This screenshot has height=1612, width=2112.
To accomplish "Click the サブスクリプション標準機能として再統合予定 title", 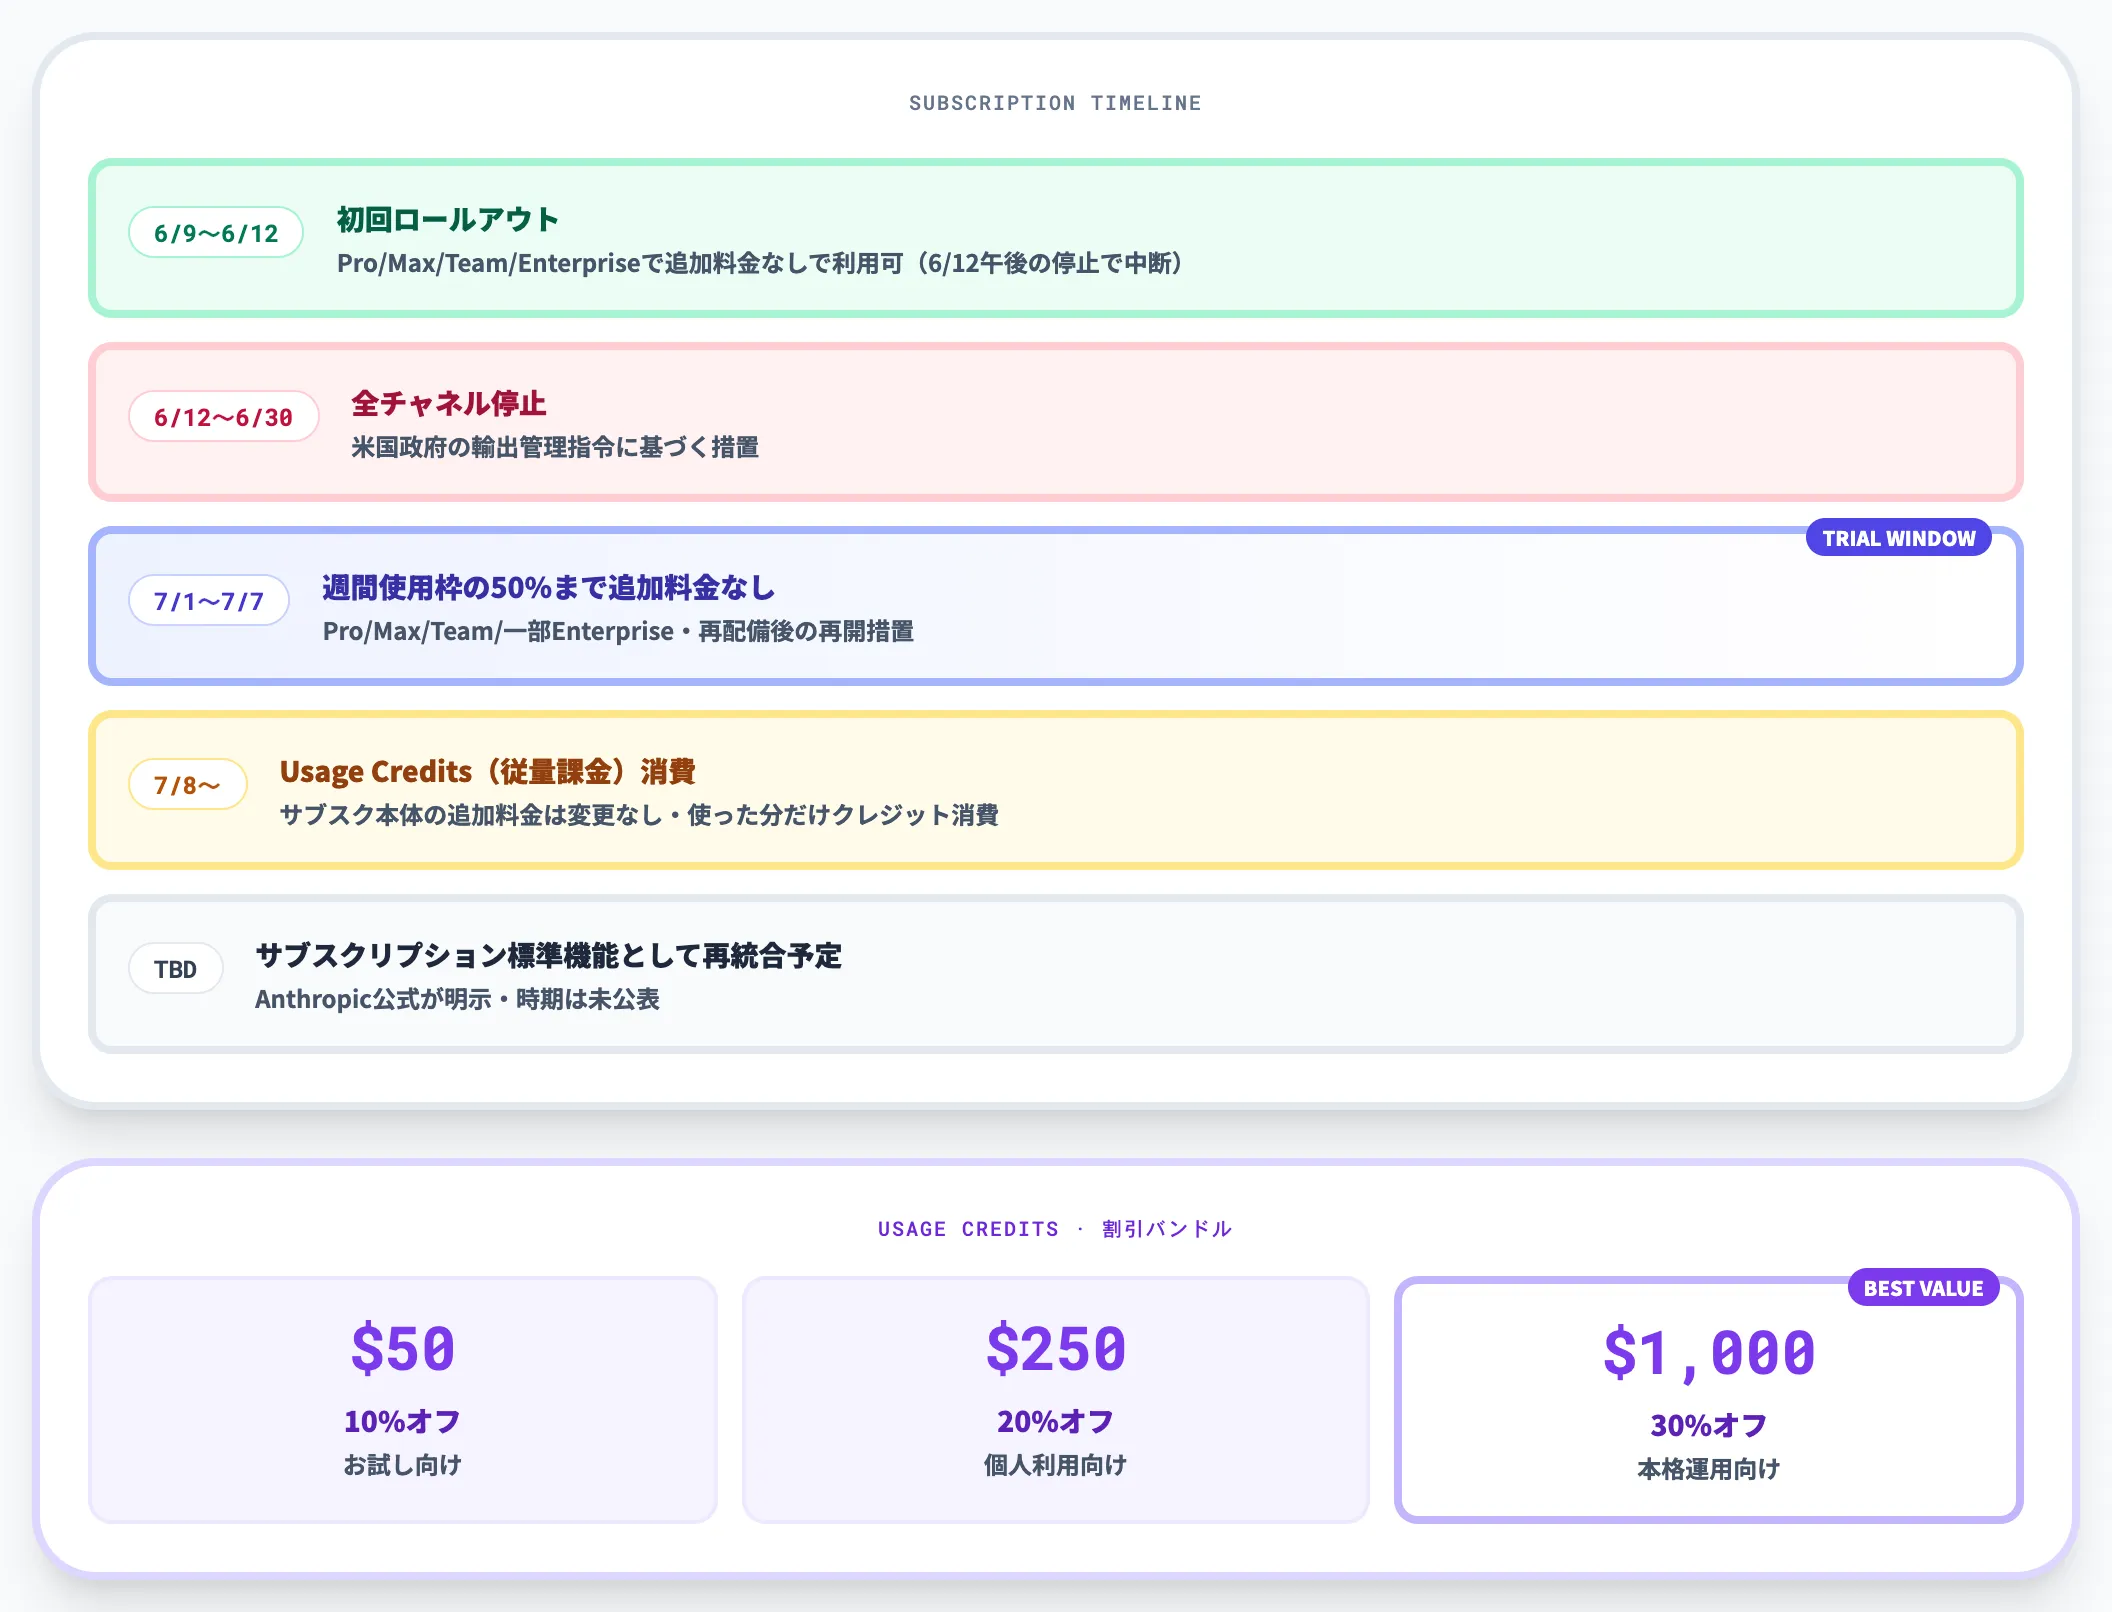I will point(548,955).
